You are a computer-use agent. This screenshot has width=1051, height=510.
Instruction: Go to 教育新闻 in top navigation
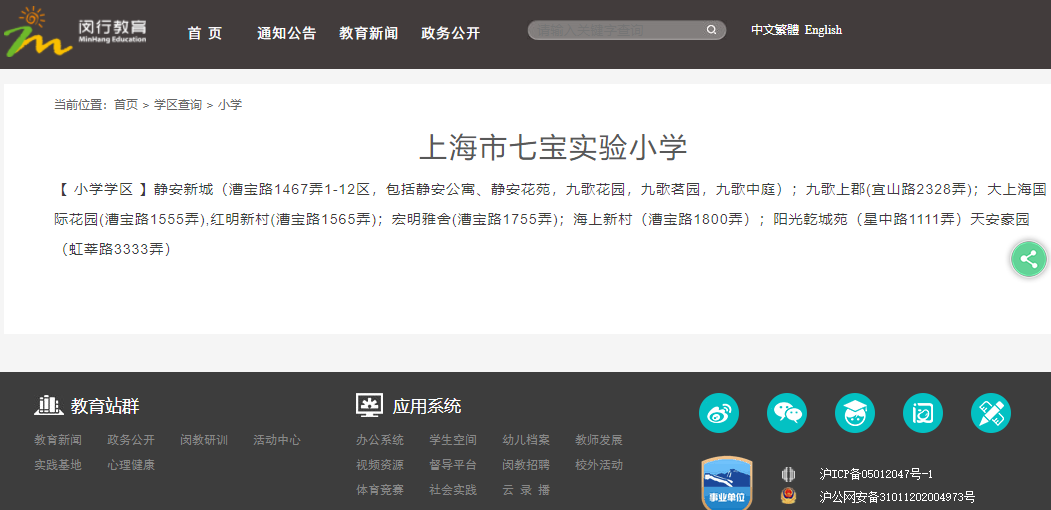[x=368, y=33]
